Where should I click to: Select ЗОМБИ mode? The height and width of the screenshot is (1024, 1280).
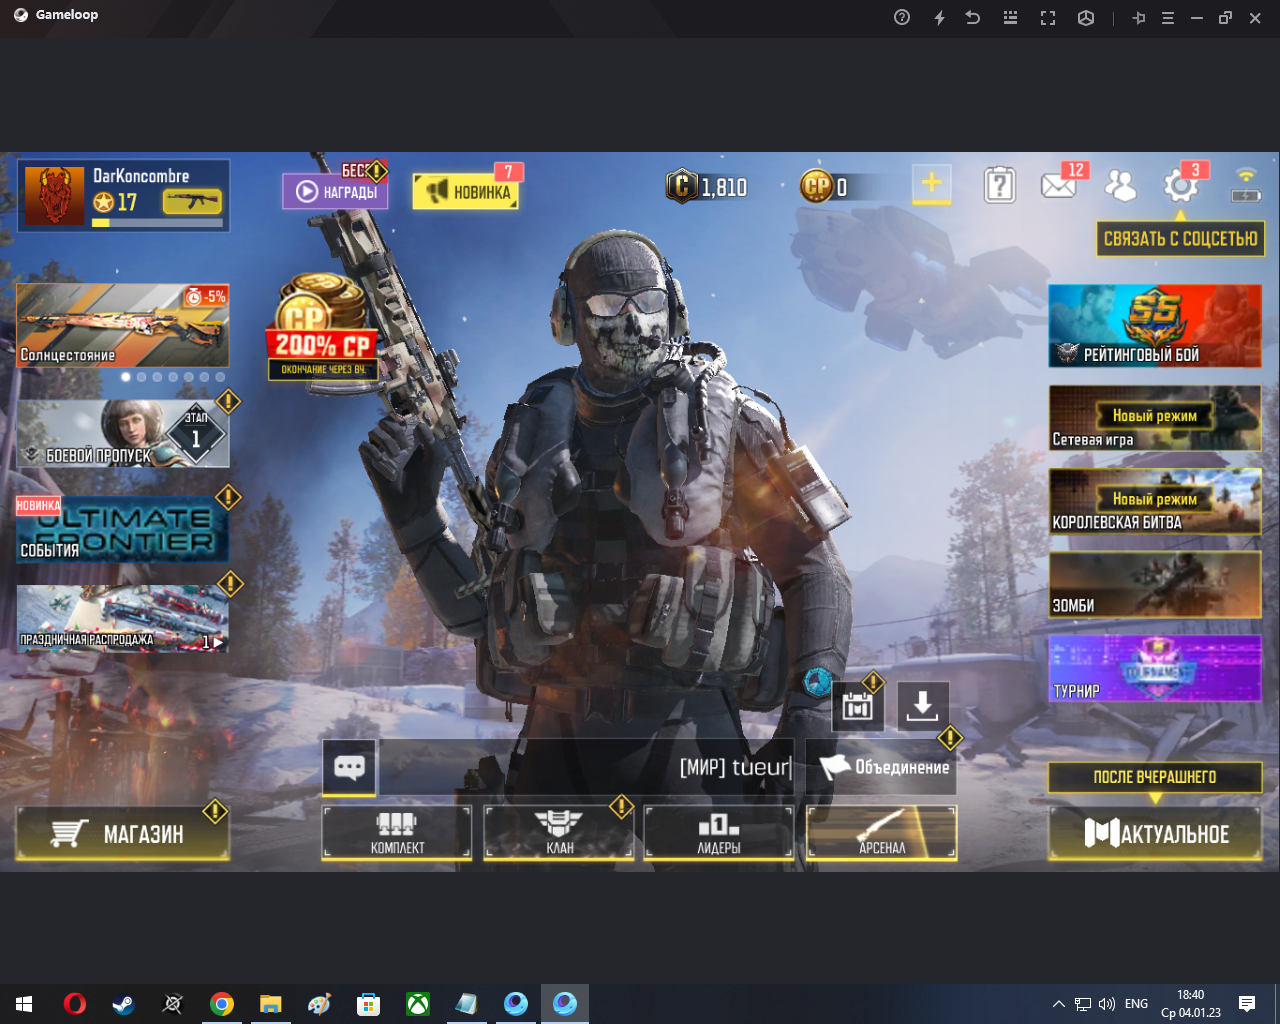tap(1155, 584)
